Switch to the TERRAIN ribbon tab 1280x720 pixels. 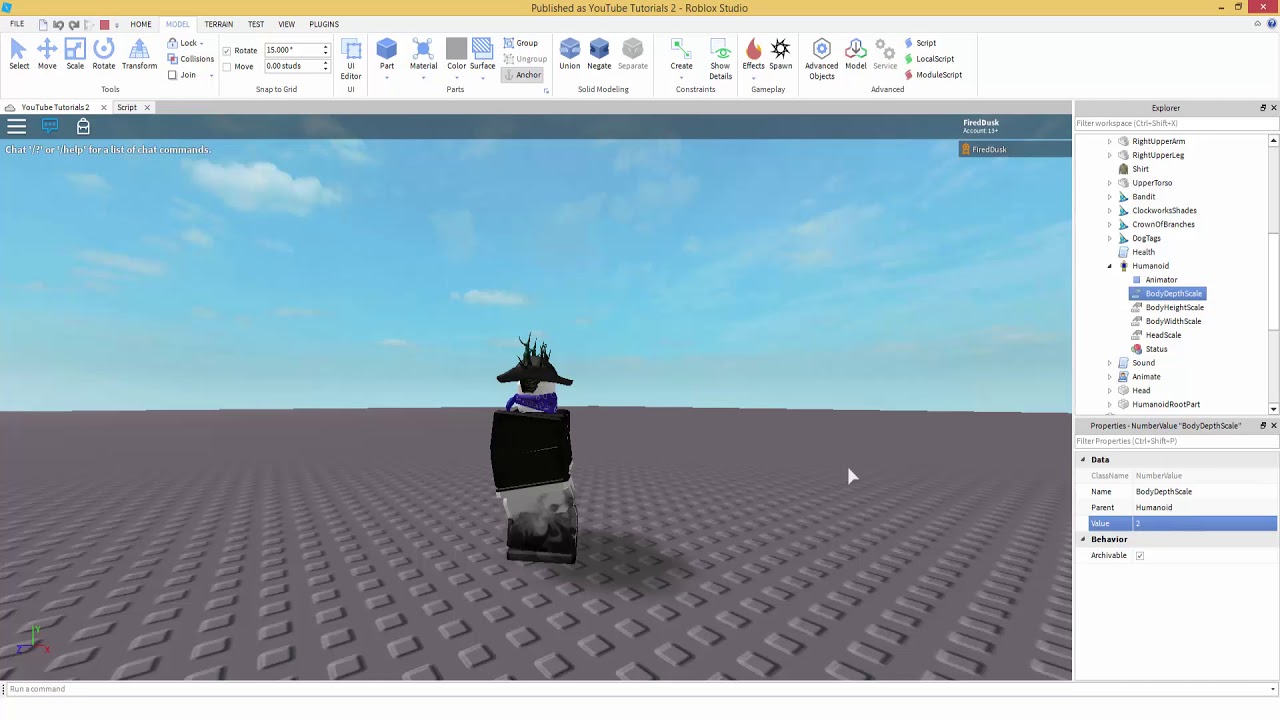[218, 24]
